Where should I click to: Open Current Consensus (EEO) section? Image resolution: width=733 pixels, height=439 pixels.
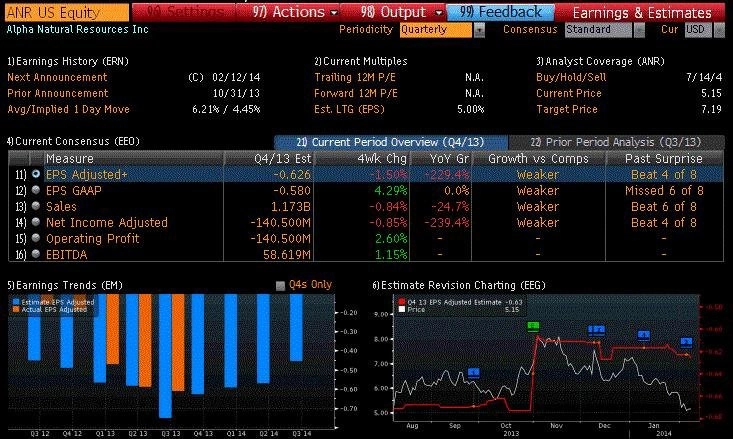coord(73,141)
